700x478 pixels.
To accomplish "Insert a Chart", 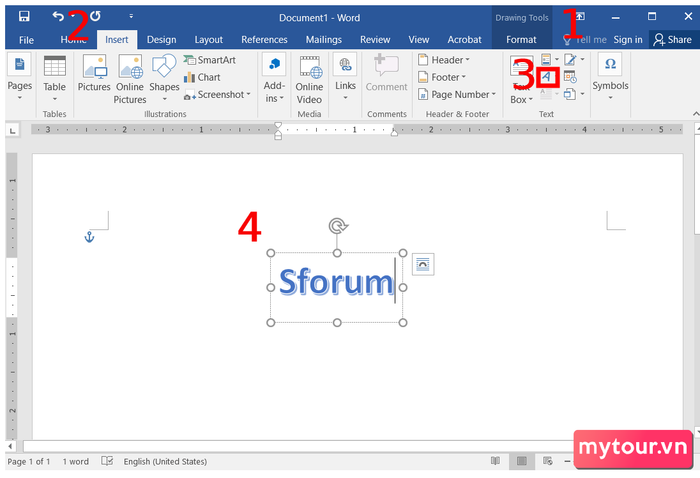I will [202, 77].
